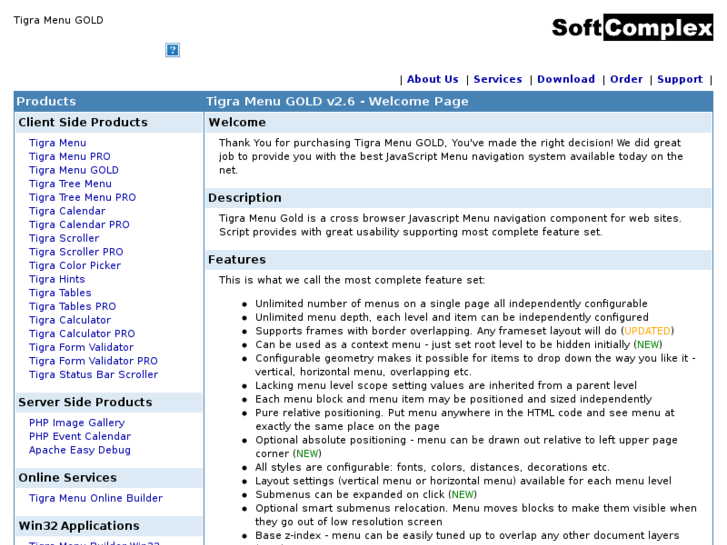Open the Tigra Menu PRO link
727x545 pixels.
tap(70, 156)
